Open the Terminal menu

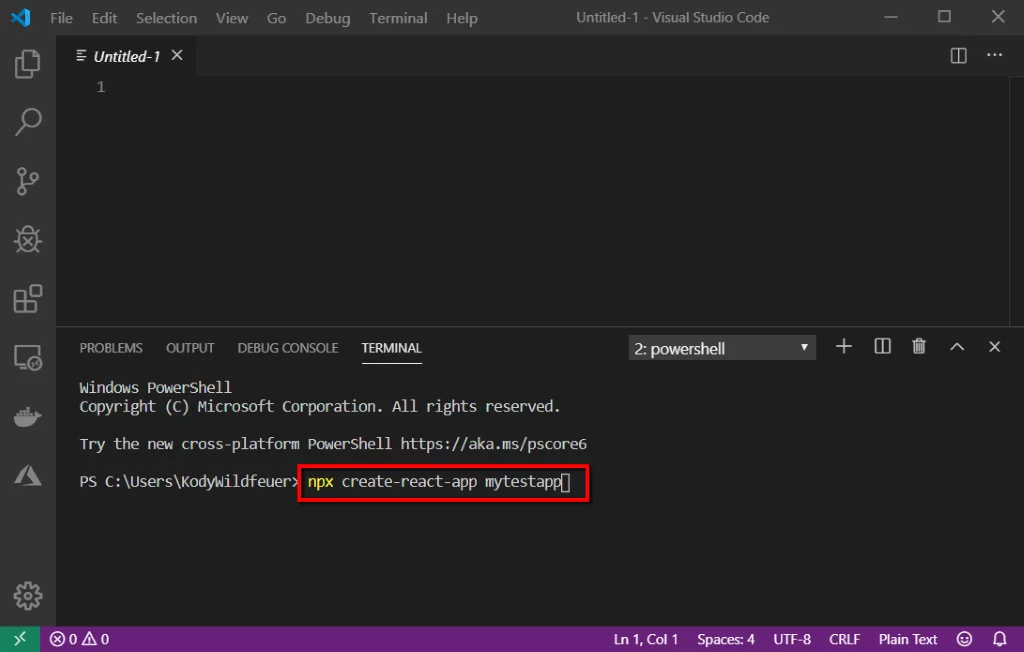click(x=398, y=18)
